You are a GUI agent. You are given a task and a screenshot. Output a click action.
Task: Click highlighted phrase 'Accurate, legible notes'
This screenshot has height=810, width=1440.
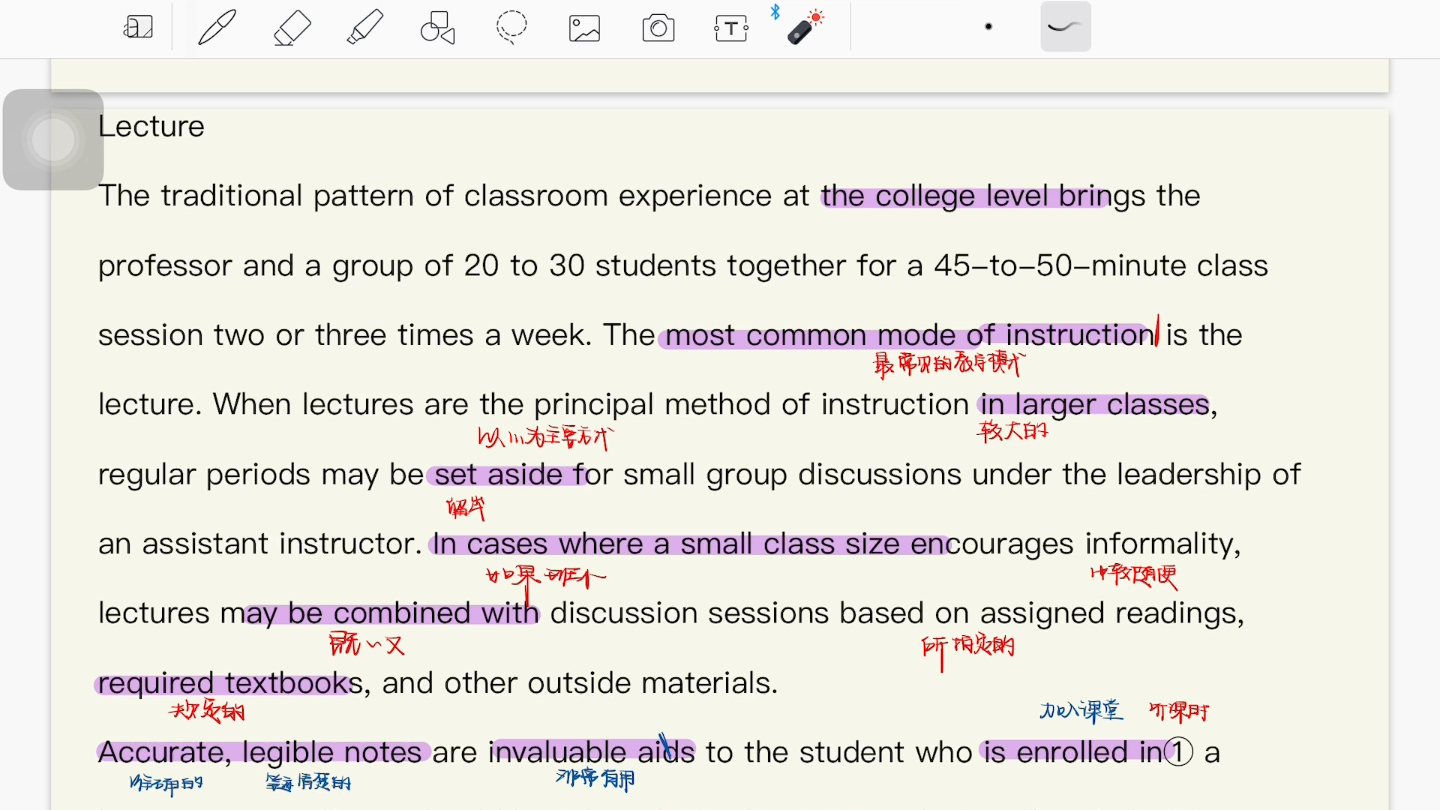click(x=260, y=752)
